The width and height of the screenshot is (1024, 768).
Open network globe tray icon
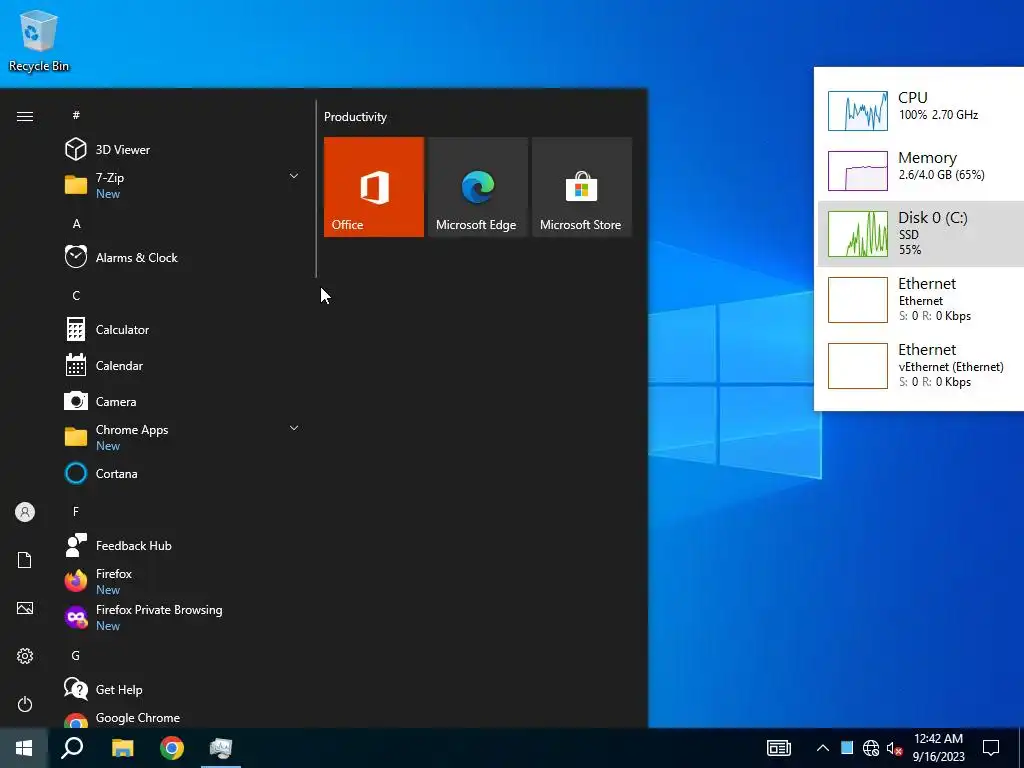tap(871, 748)
